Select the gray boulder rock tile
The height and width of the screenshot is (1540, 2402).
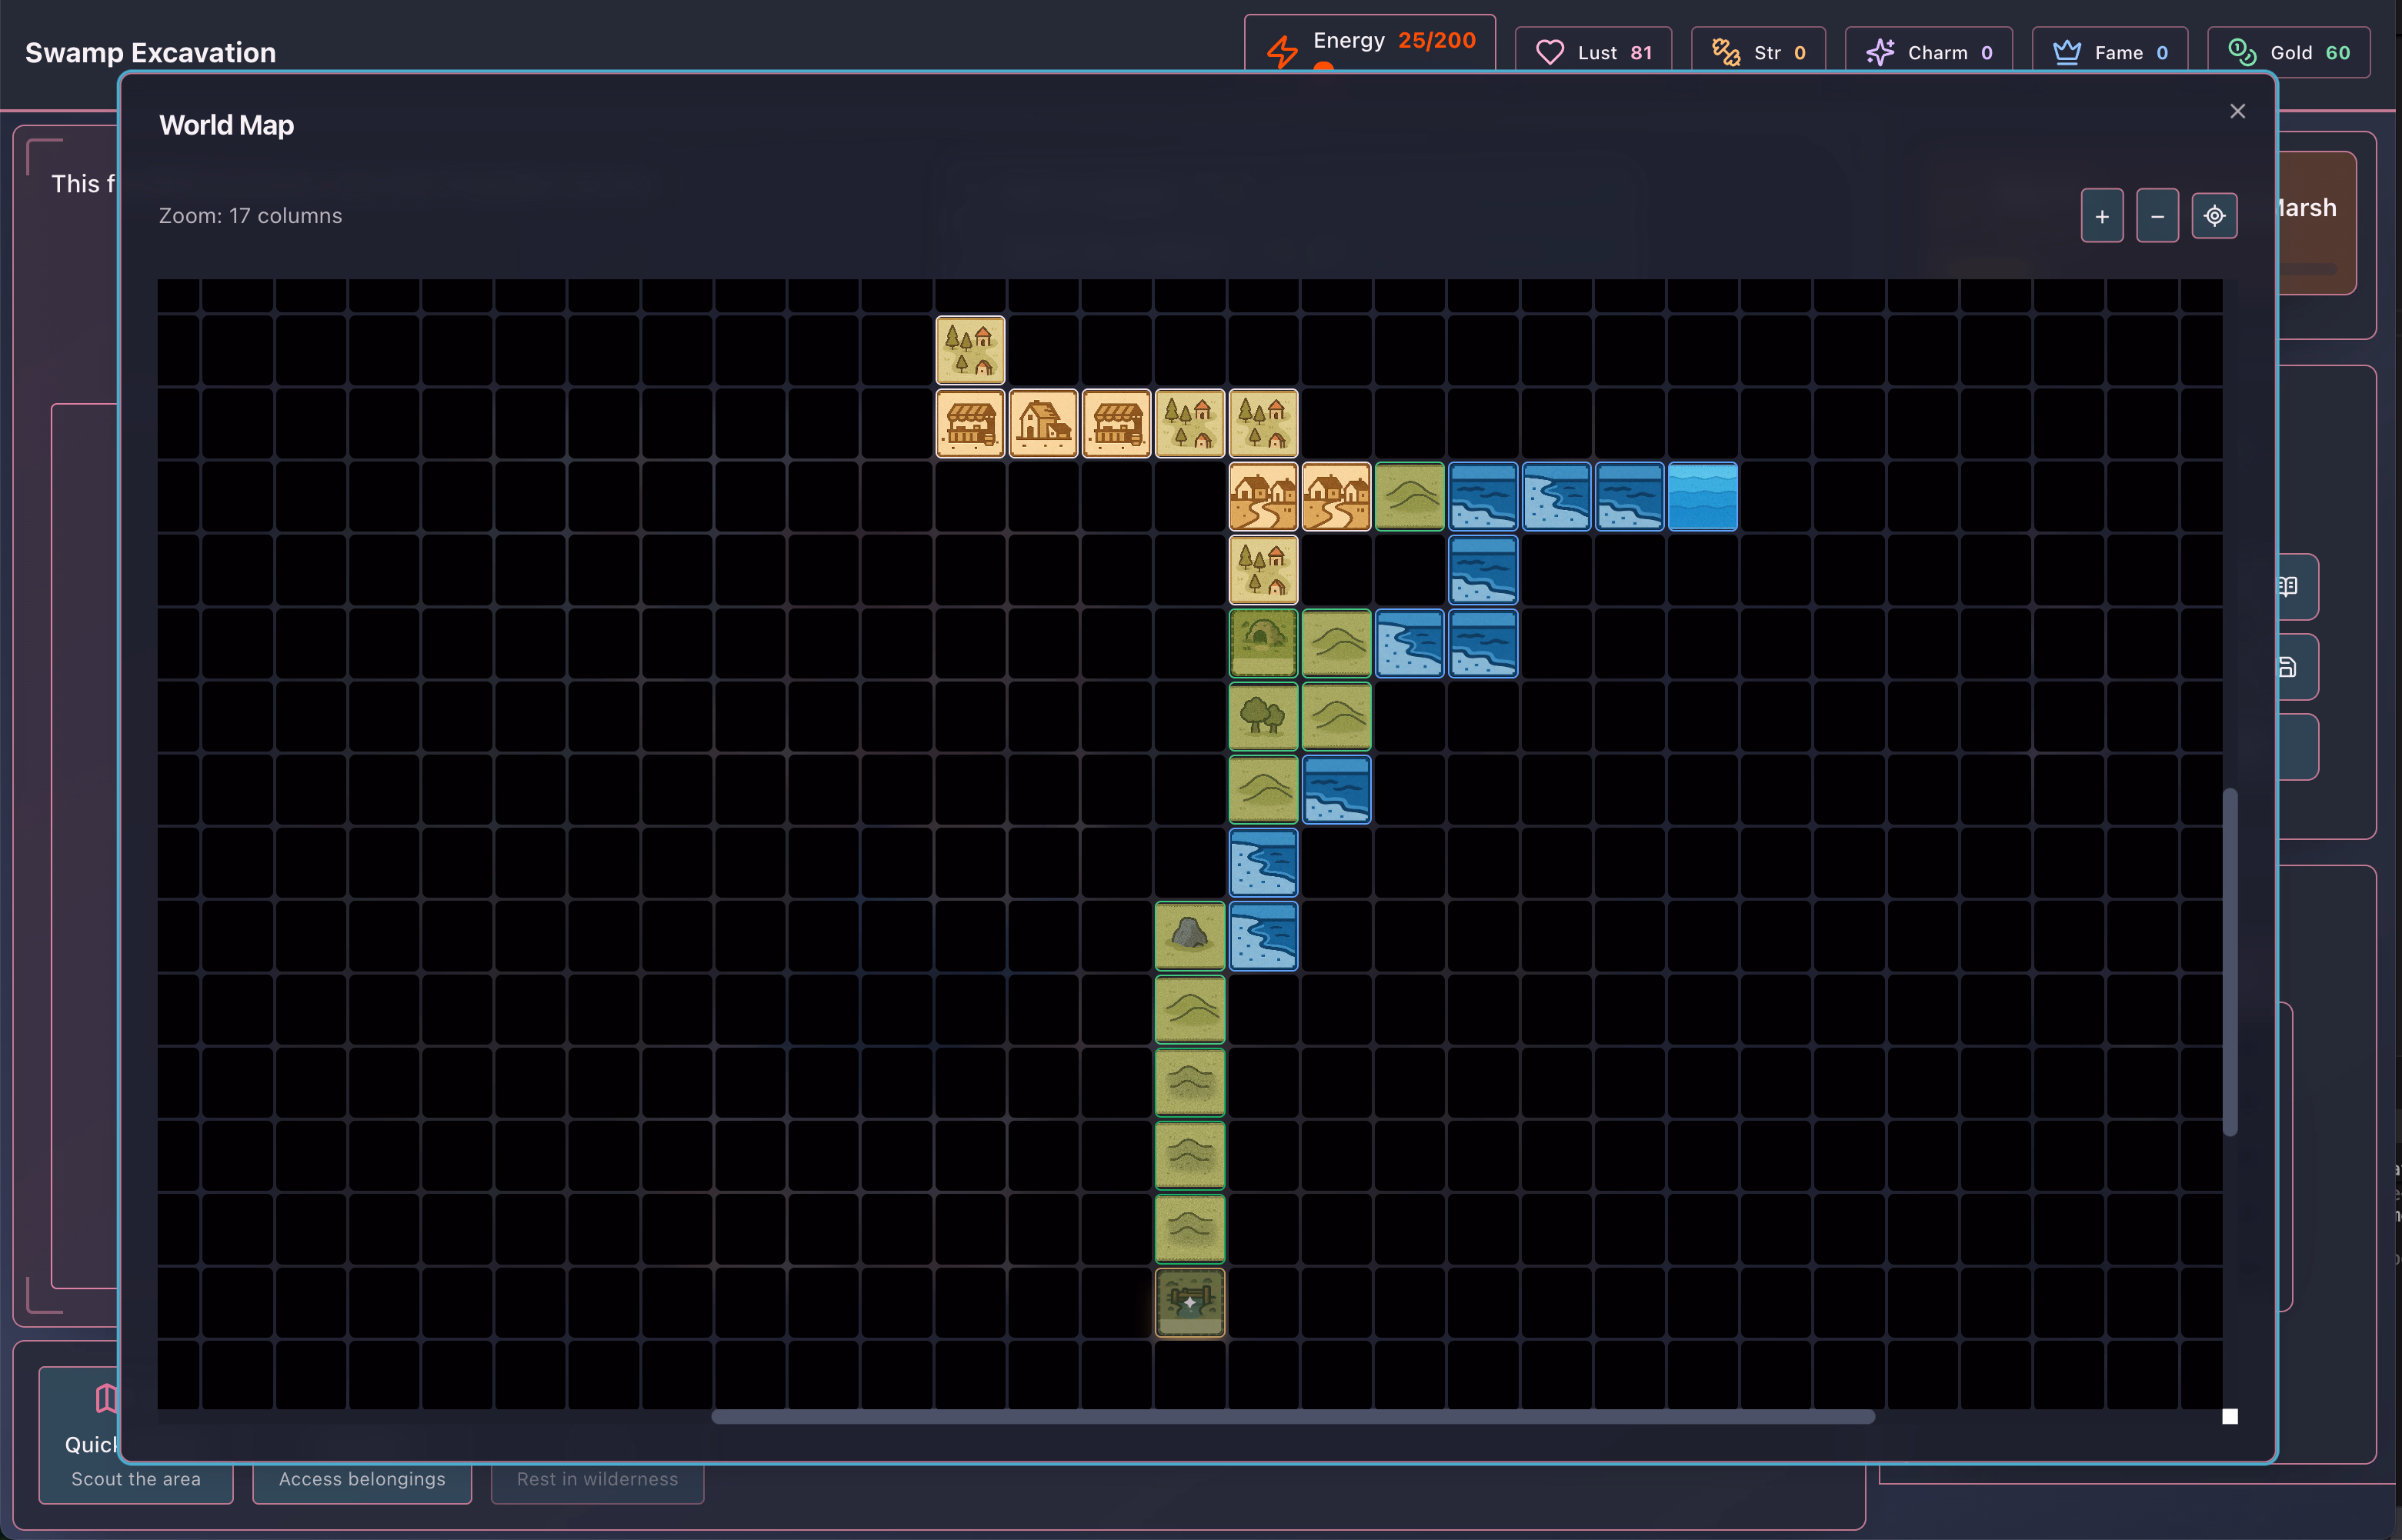(1189, 936)
